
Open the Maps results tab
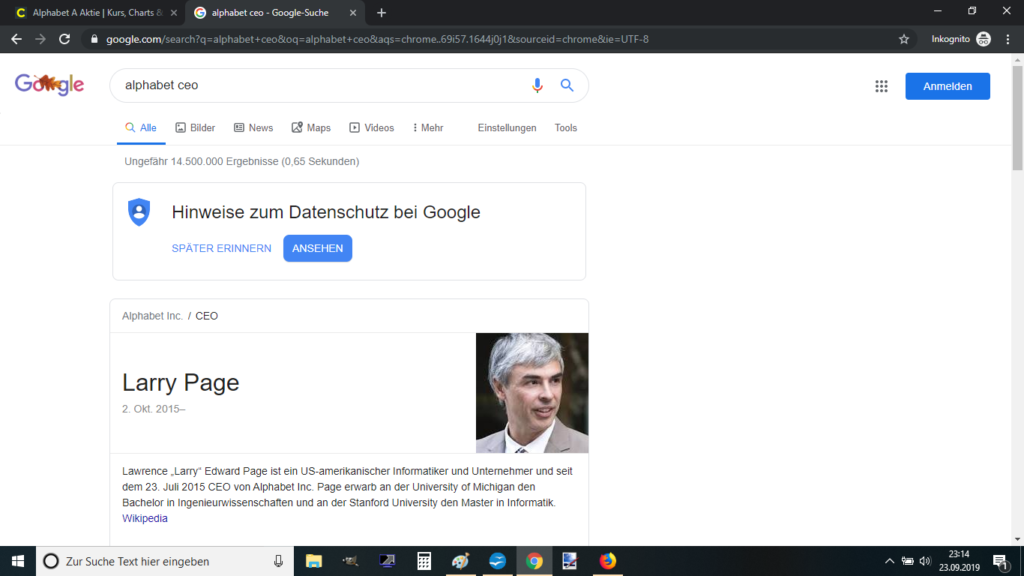point(312,128)
